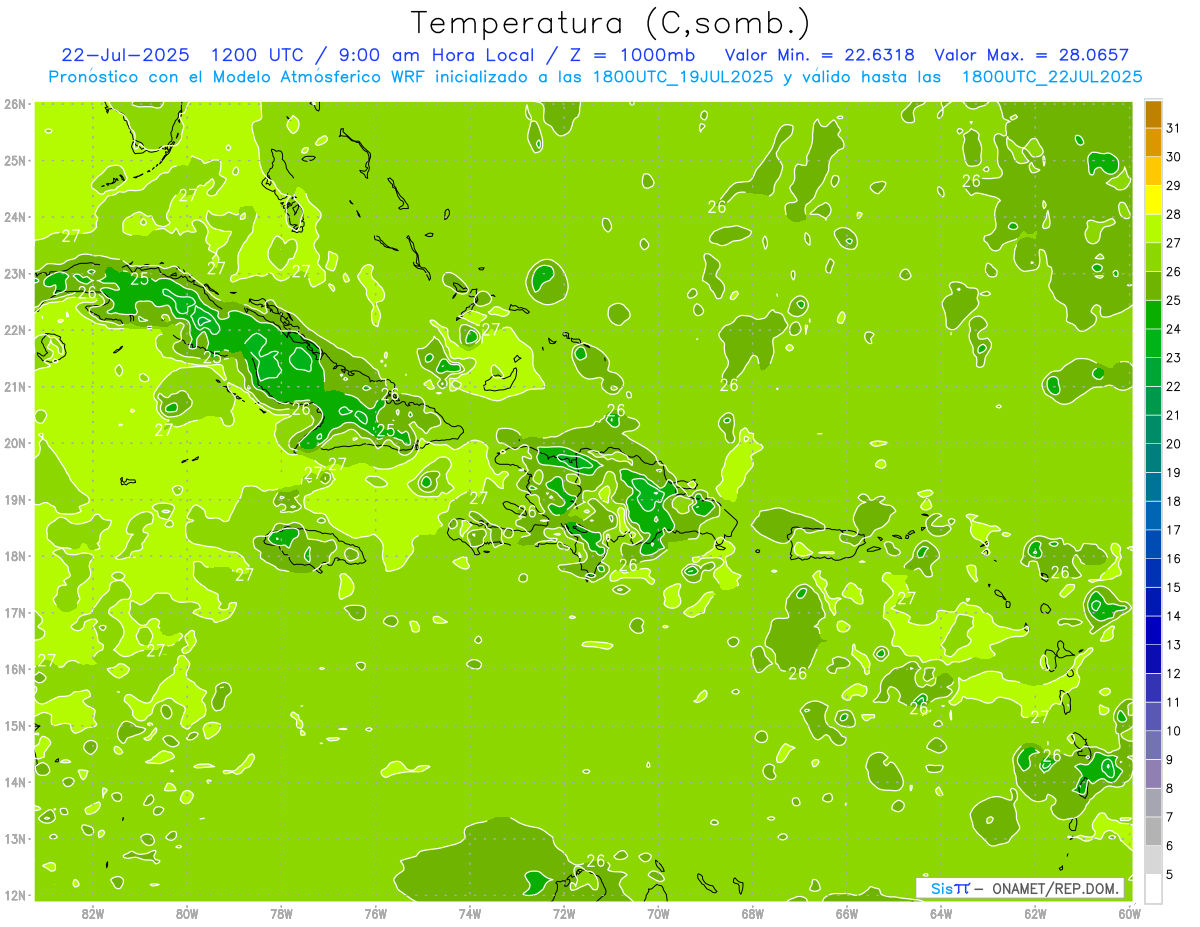Image resolution: width=1200 pixels, height=927 pixels.
Task: Click the '20N' latitude axis label
Action: pos(15,443)
